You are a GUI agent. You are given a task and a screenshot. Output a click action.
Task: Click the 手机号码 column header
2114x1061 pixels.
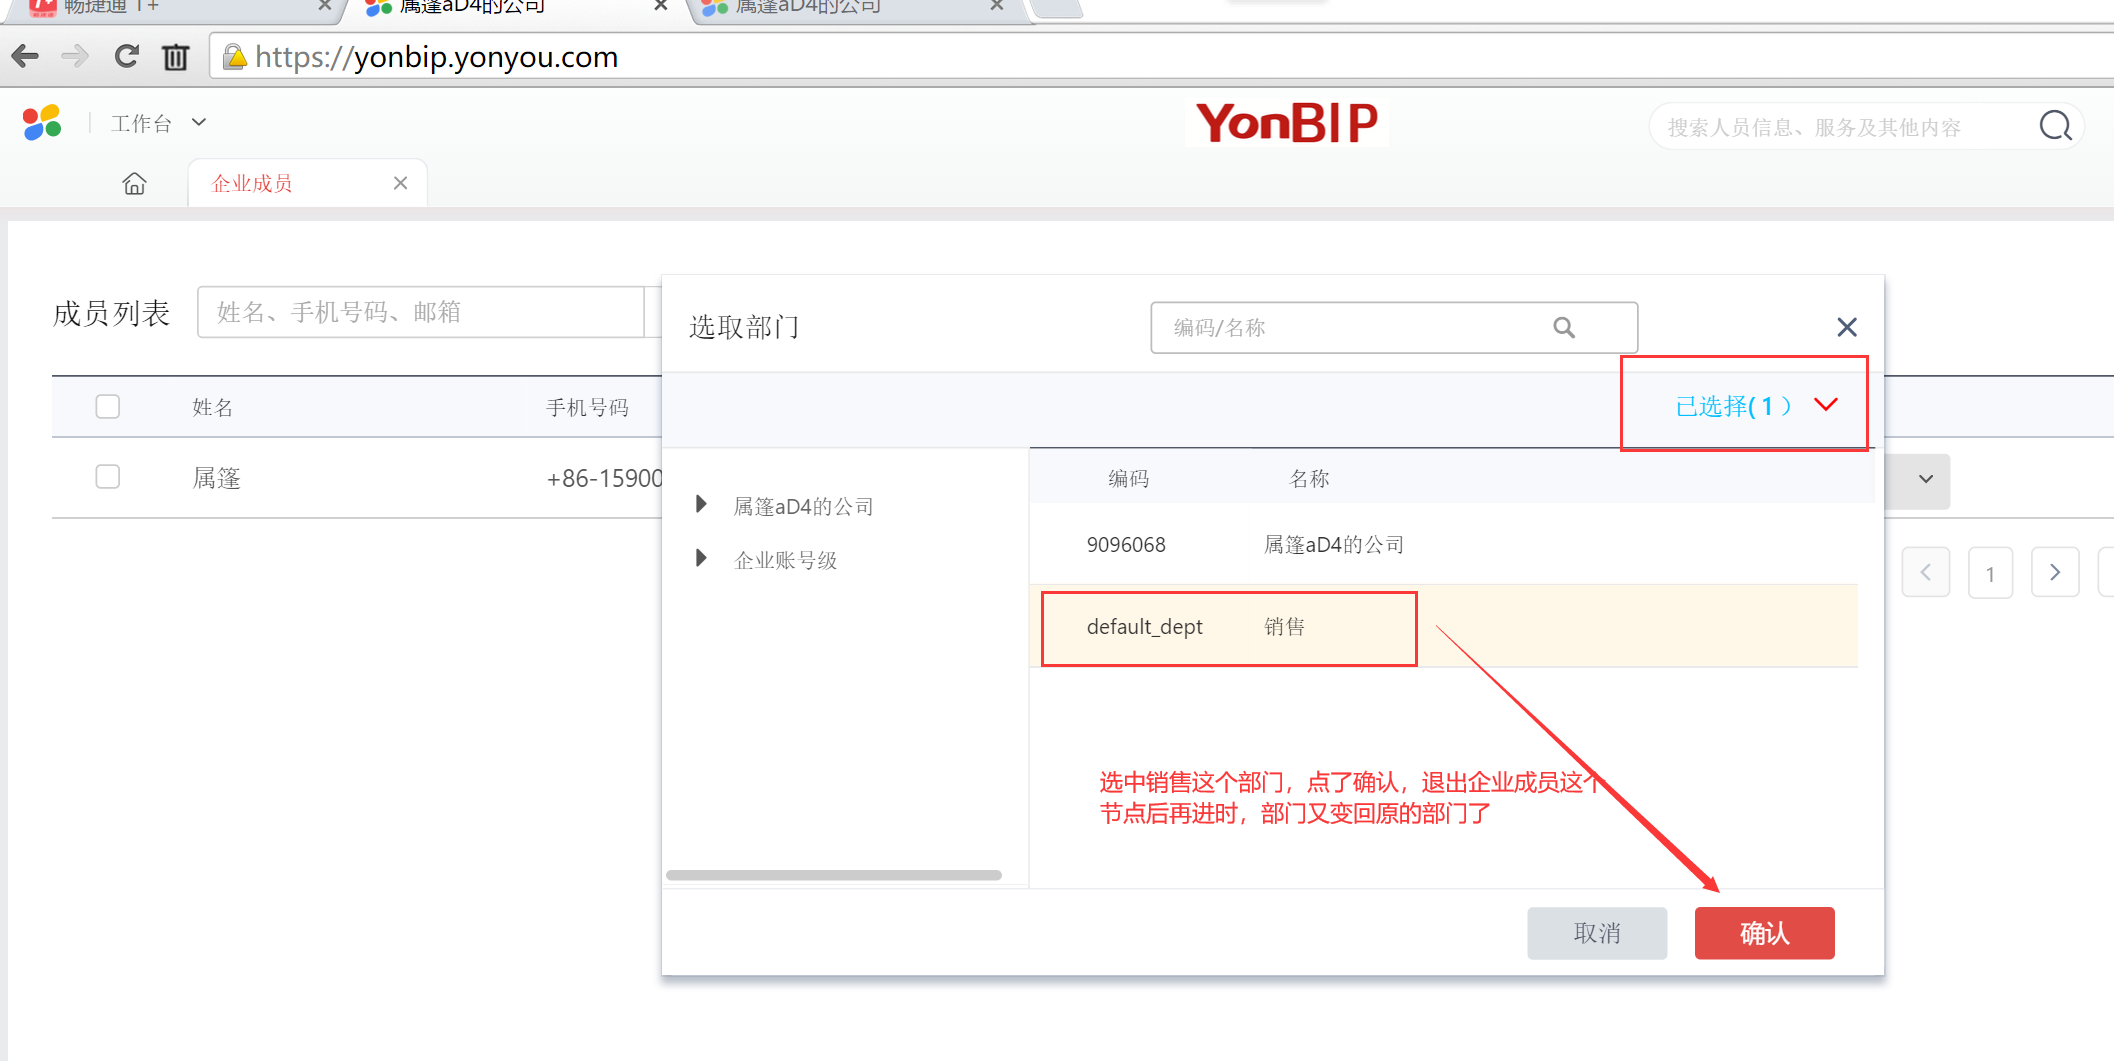click(x=587, y=407)
